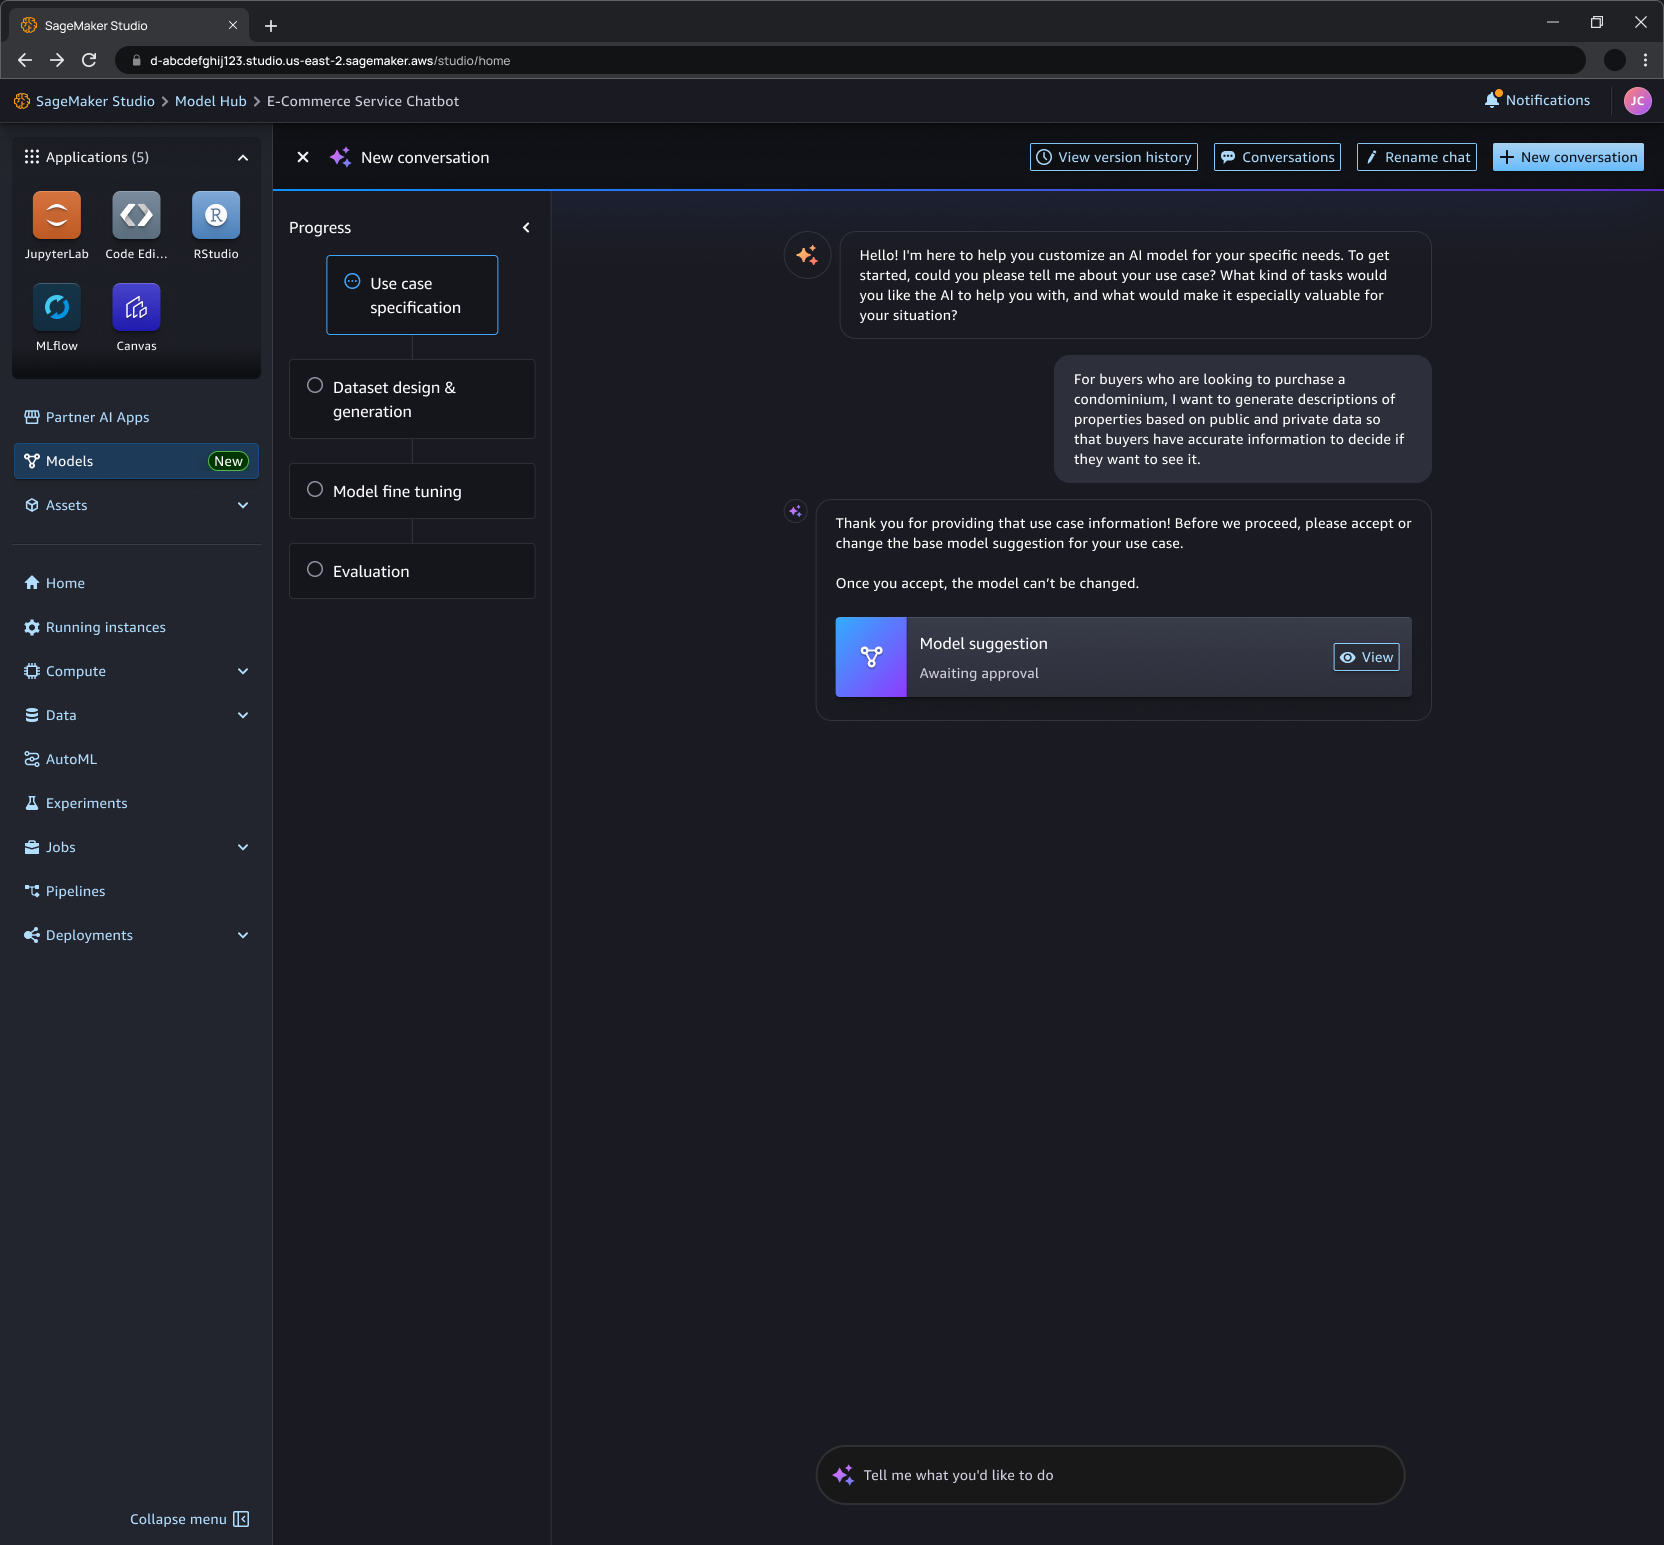Open the MLflow application
Viewport: 1664px width, 1545px height.
click(56, 308)
